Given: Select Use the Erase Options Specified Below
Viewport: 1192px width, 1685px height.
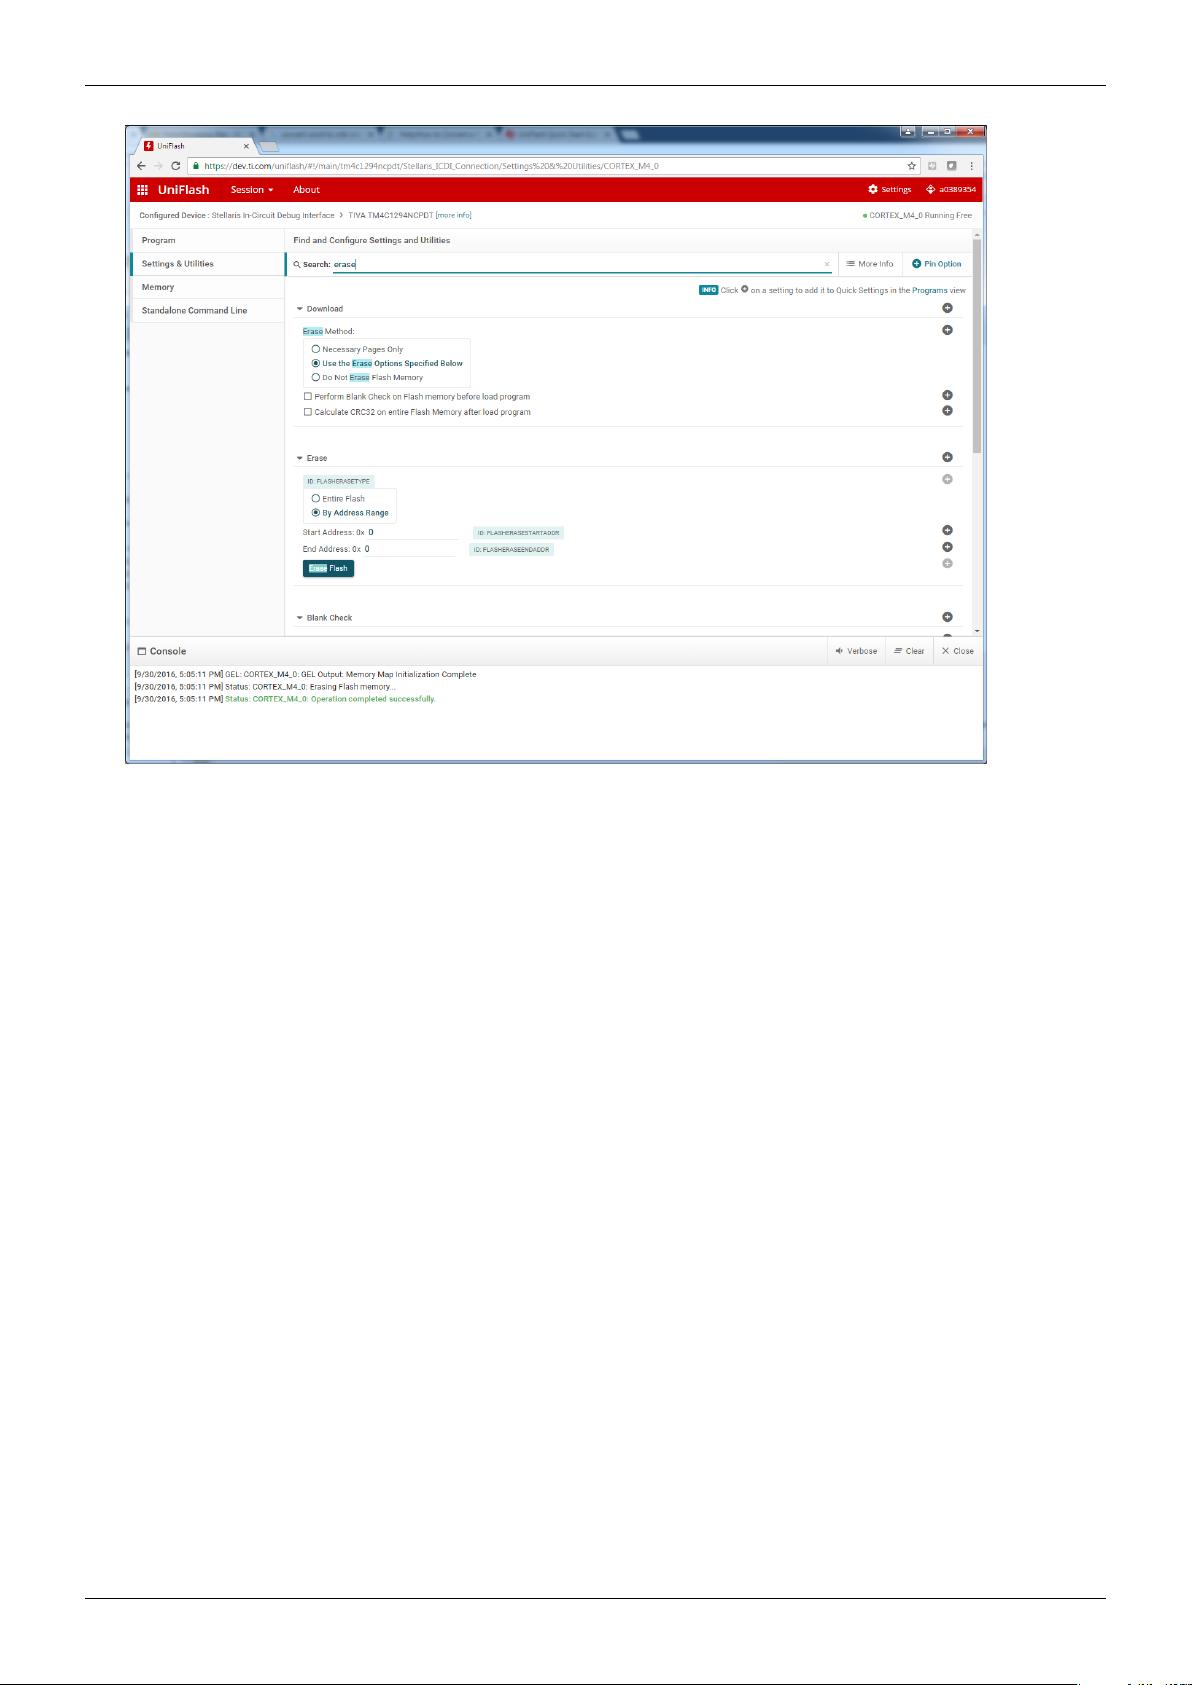Looking at the screenshot, I should pyautogui.click(x=316, y=363).
